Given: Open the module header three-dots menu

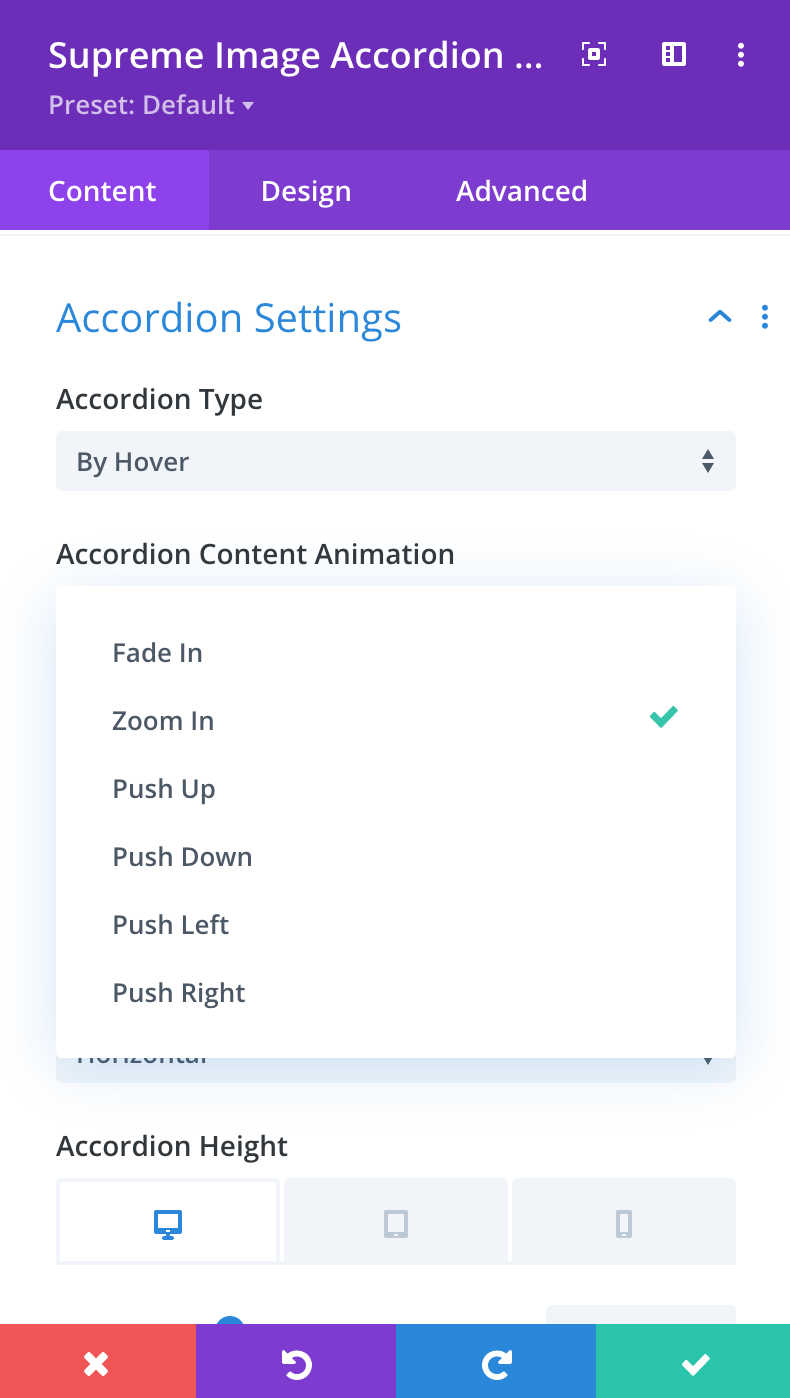Looking at the screenshot, I should [740, 55].
